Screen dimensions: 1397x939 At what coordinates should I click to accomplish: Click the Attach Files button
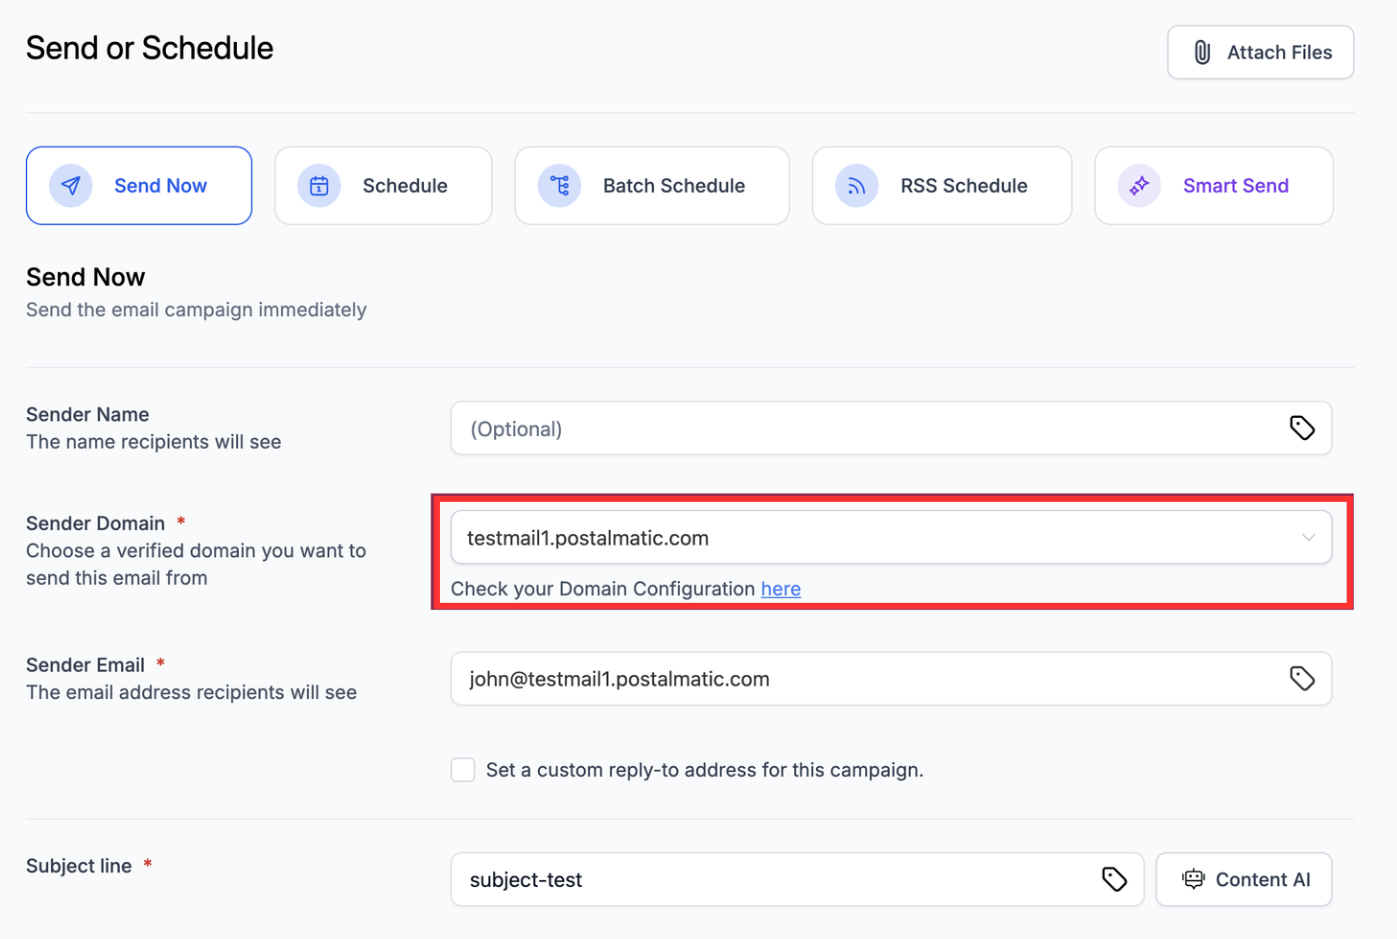(x=1260, y=52)
